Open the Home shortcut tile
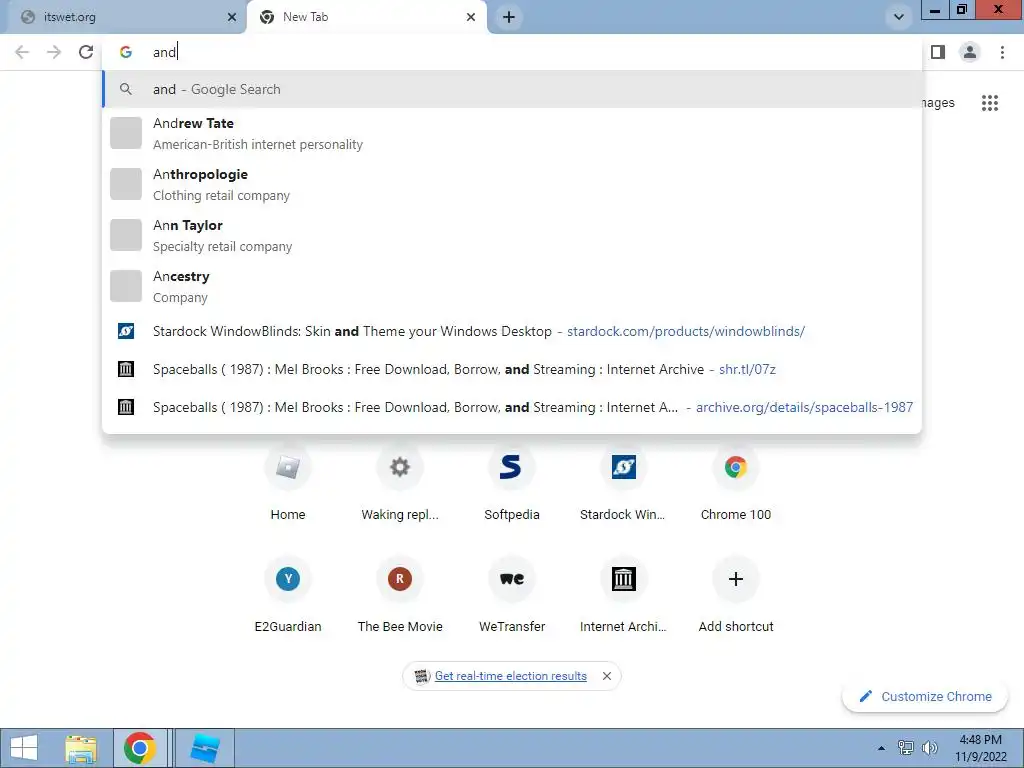Image resolution: width=1024 pixels, height=768 pixels. (288, 484)
